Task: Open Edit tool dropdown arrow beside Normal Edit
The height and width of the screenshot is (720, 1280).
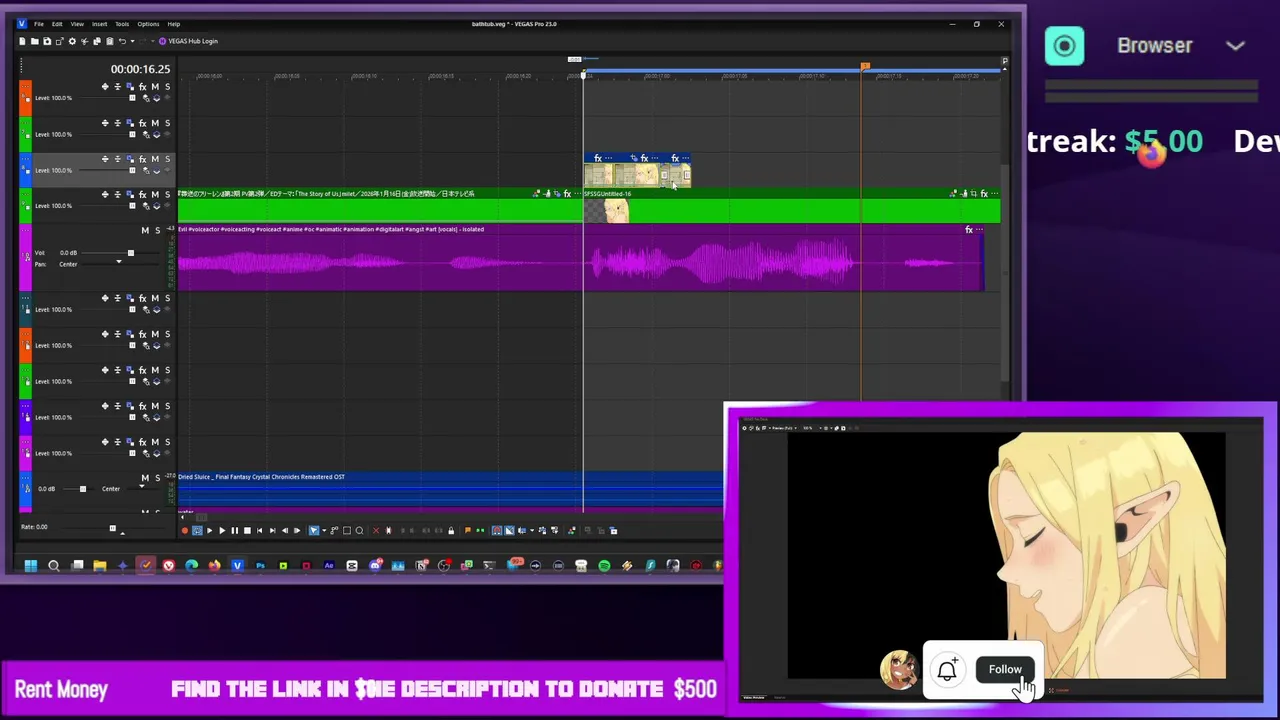Action: [x=324, y=531]
